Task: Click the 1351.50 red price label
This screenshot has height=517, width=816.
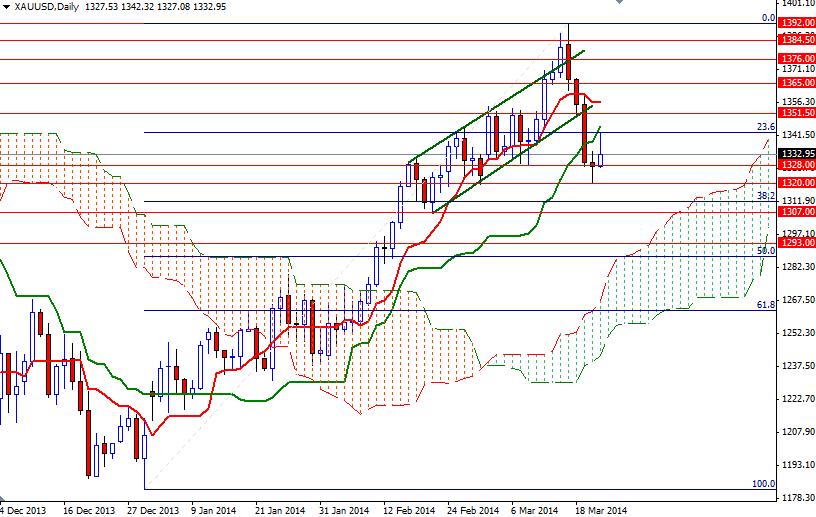Action: click(796, 113)
